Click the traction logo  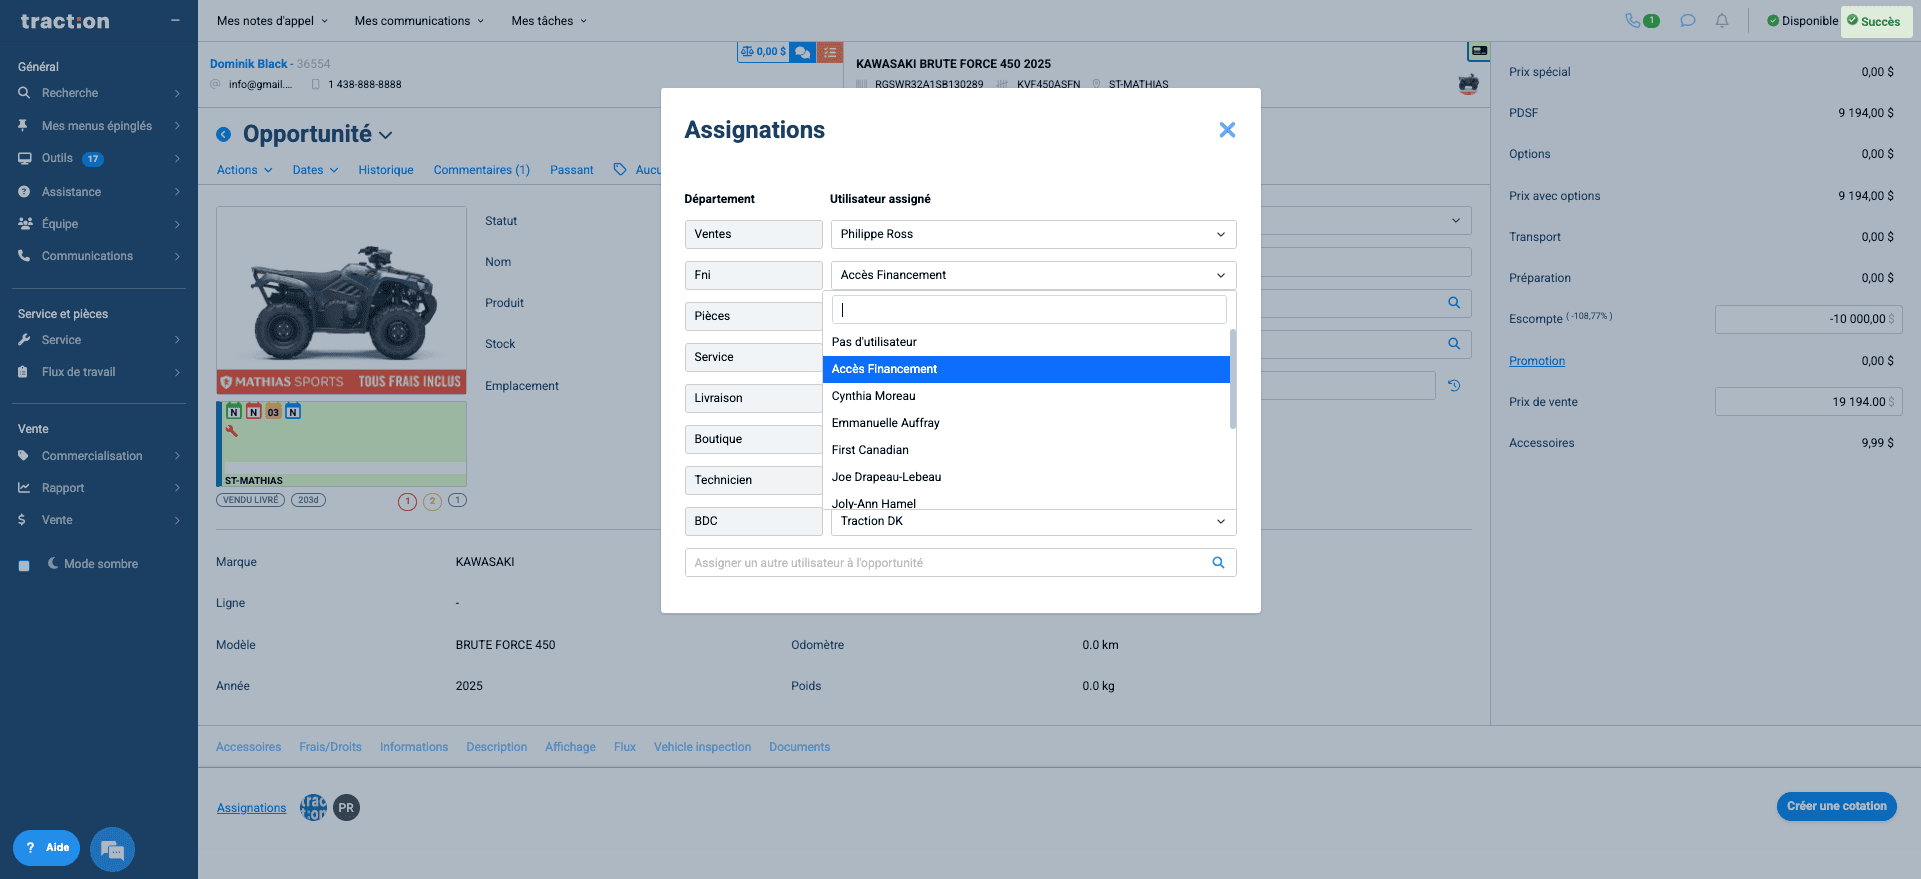pos(65,21)
